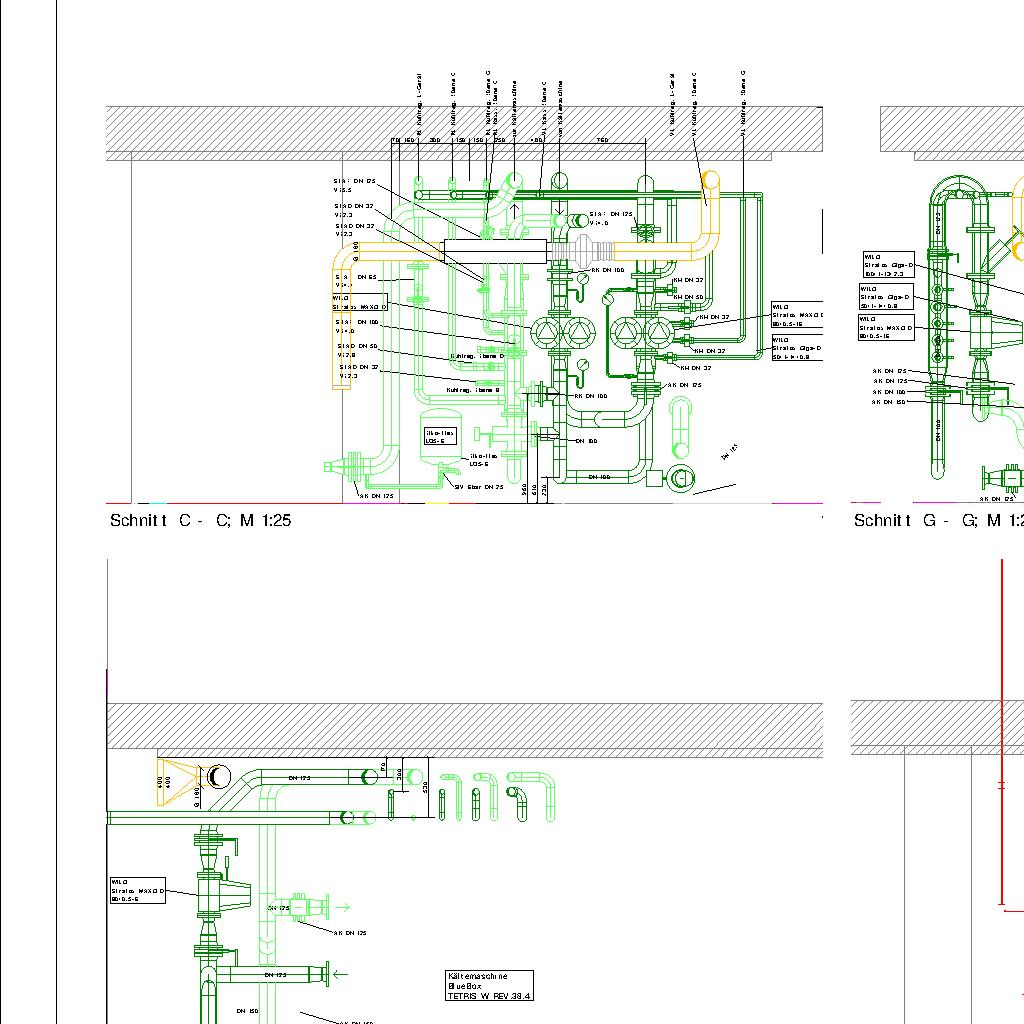Select the Iko-flex expansion vessel drawing

pos(439,436)
